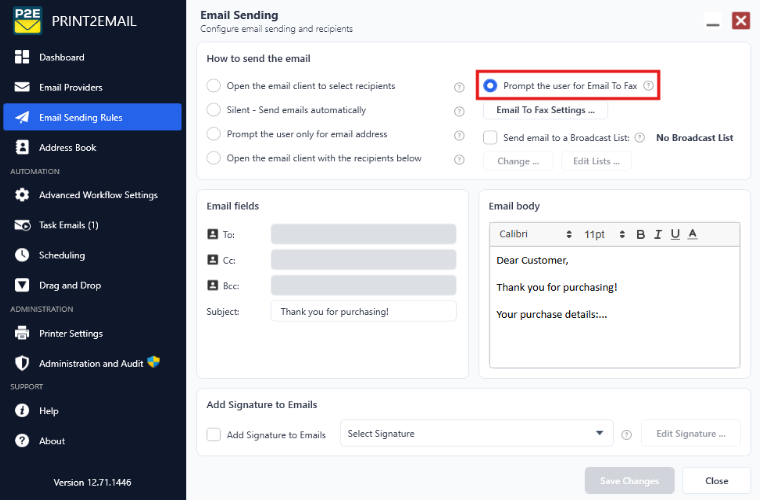Image resolution: width=760 pixels, height=500 pixels.
Task: Select Open the email client to select recipients
Action: click(214, 86)
